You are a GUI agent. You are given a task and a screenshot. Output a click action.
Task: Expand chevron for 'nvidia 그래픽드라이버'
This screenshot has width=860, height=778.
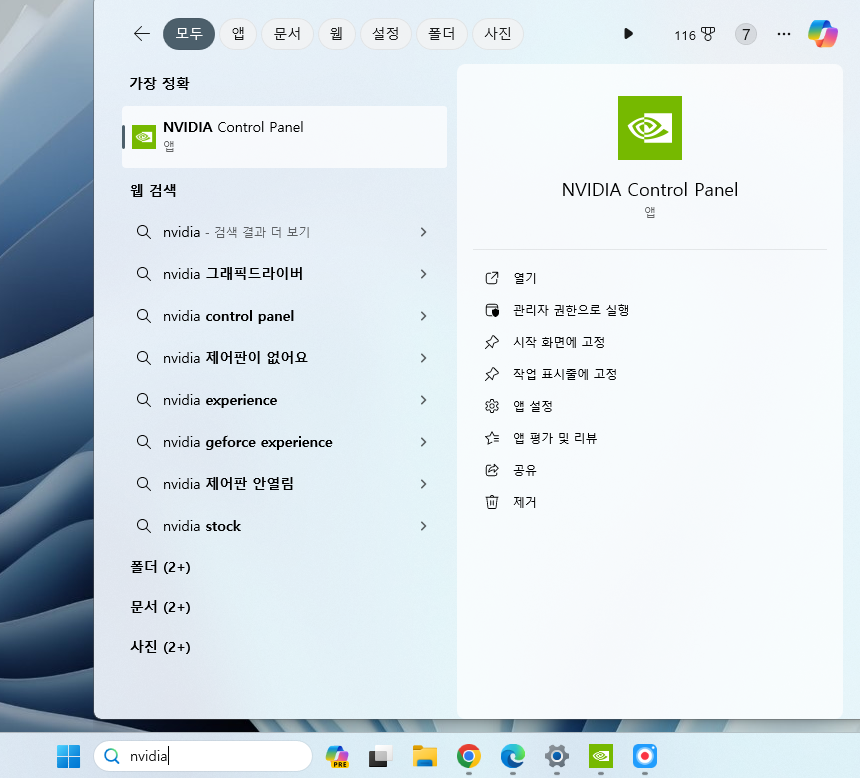pyautogui.click(x=423, y=274)
